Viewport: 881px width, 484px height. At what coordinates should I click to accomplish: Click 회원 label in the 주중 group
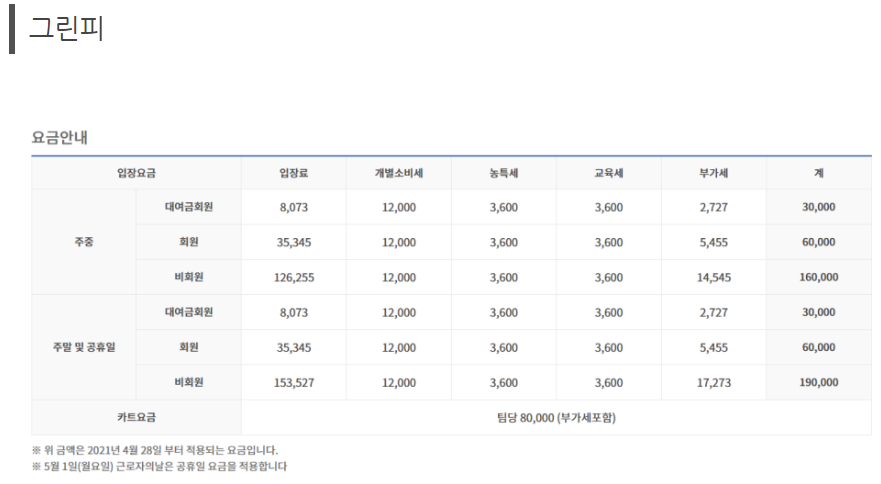189,242
